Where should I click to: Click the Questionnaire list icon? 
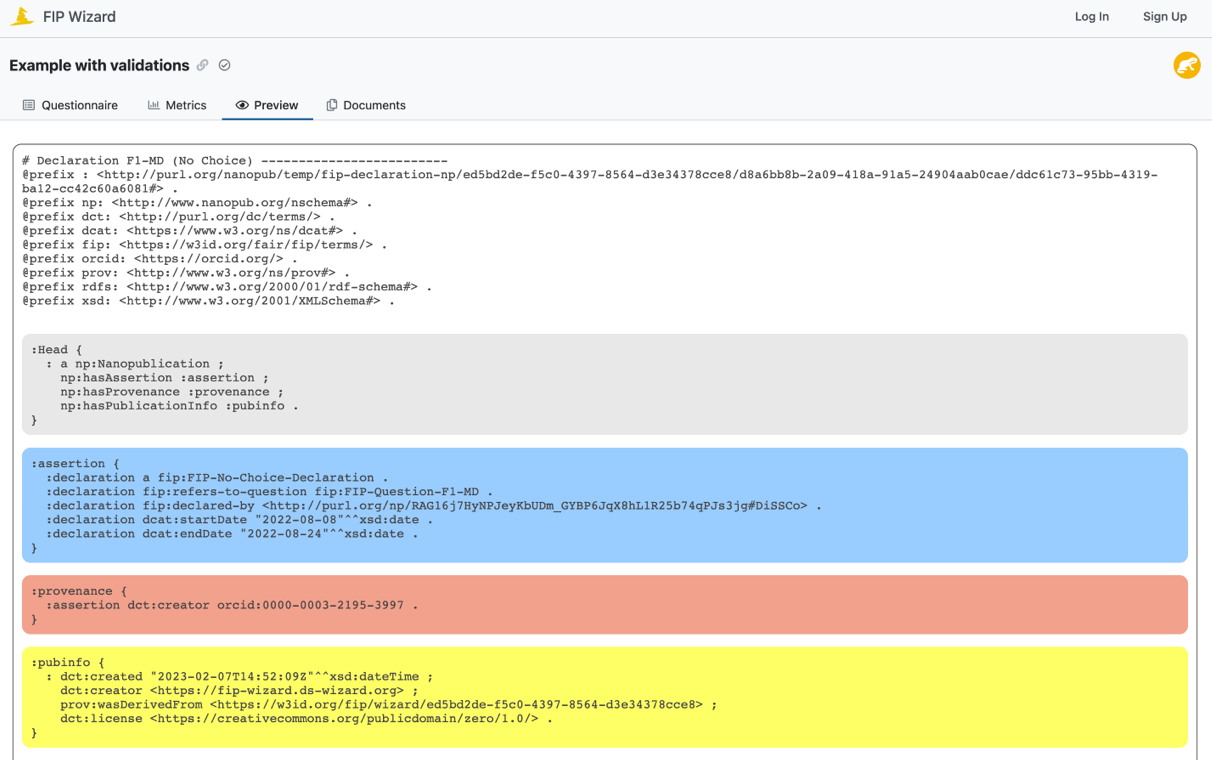[31, 105]
